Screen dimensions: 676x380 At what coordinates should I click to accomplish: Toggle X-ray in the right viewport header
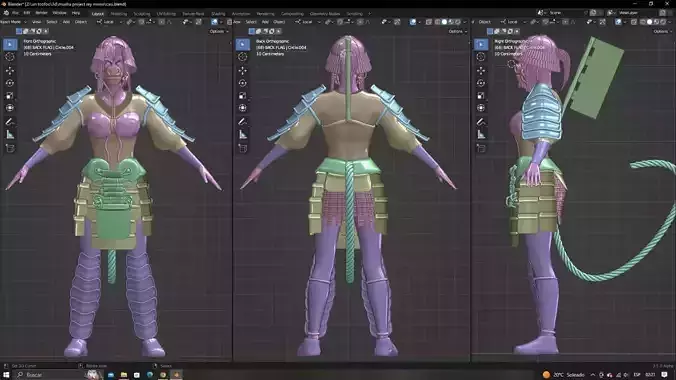tap(634, 22)
